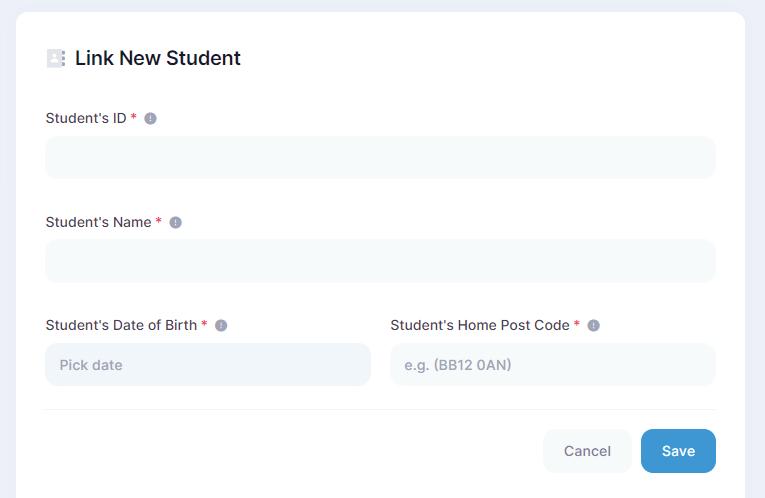Open the Pick date field
This screenshot has width=765, height=498.
(207, 365)
